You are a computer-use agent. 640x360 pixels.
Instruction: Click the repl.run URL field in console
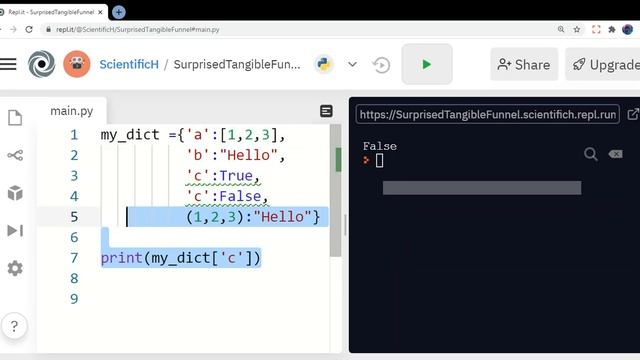pos(488,114)
